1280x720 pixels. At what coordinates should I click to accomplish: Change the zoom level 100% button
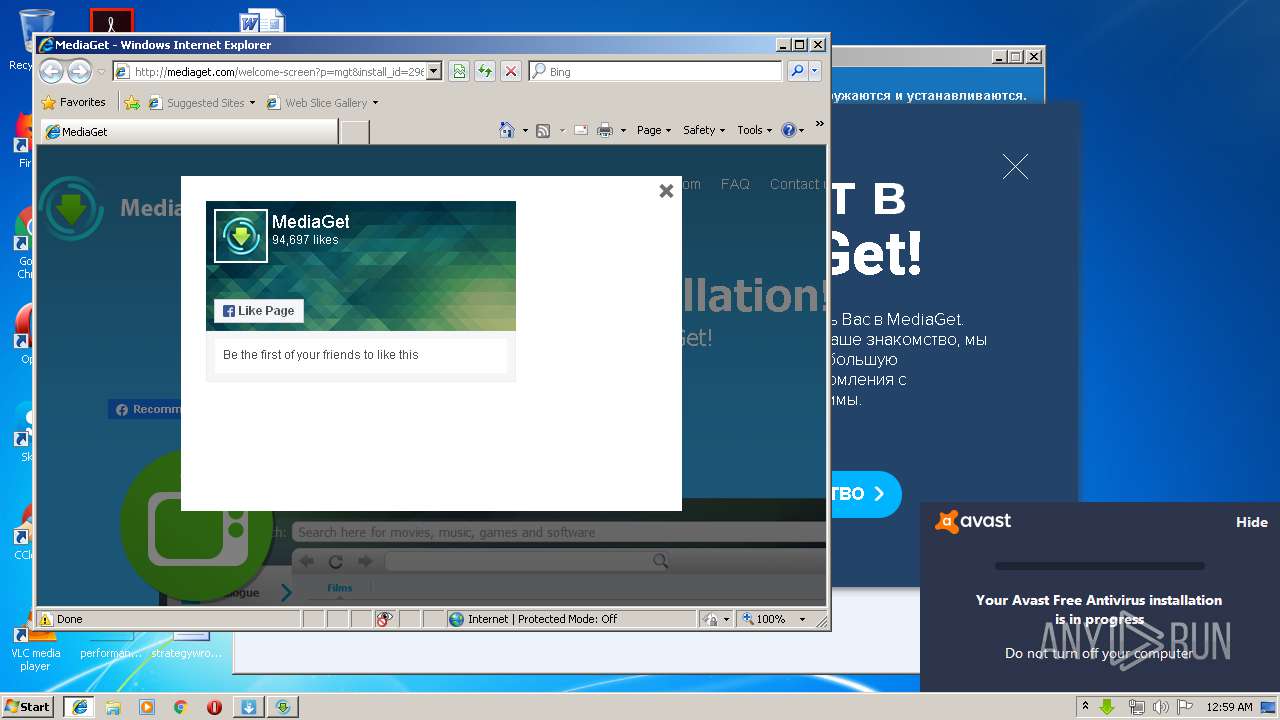pyautogui.click(x=773, y=619)
